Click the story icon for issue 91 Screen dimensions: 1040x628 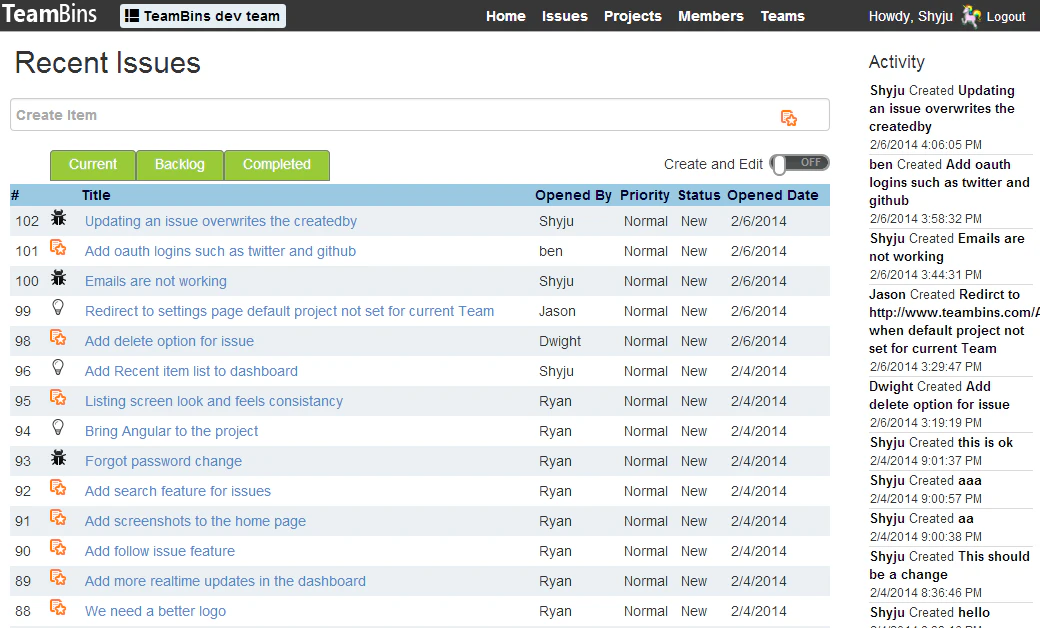click(x=58, y=518)
